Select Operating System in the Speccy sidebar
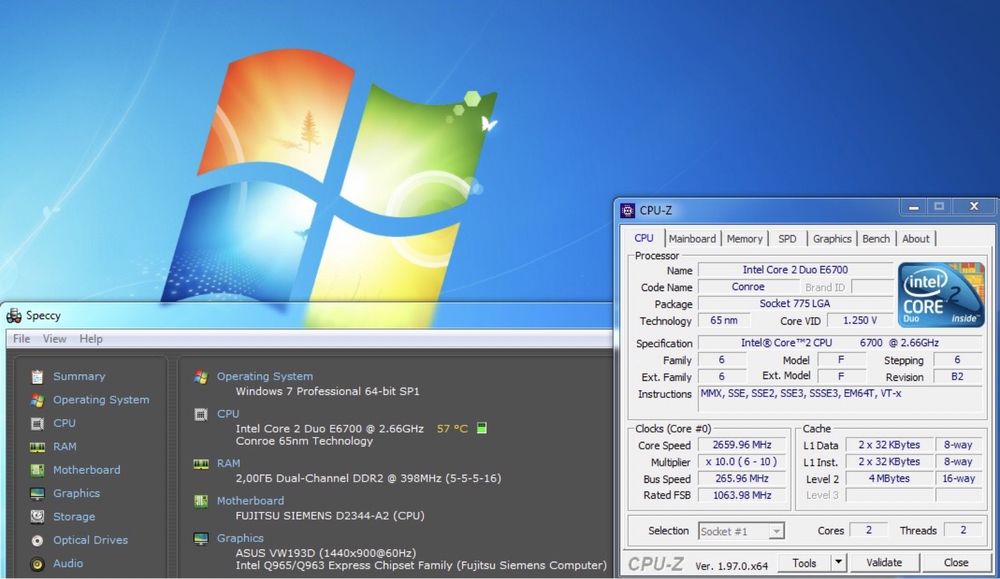 101,400
